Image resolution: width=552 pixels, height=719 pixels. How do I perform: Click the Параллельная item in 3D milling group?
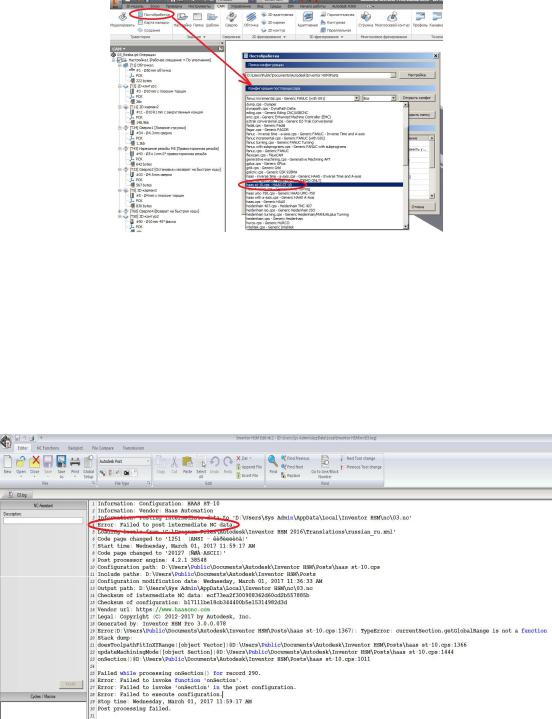(x=335, y=30)
